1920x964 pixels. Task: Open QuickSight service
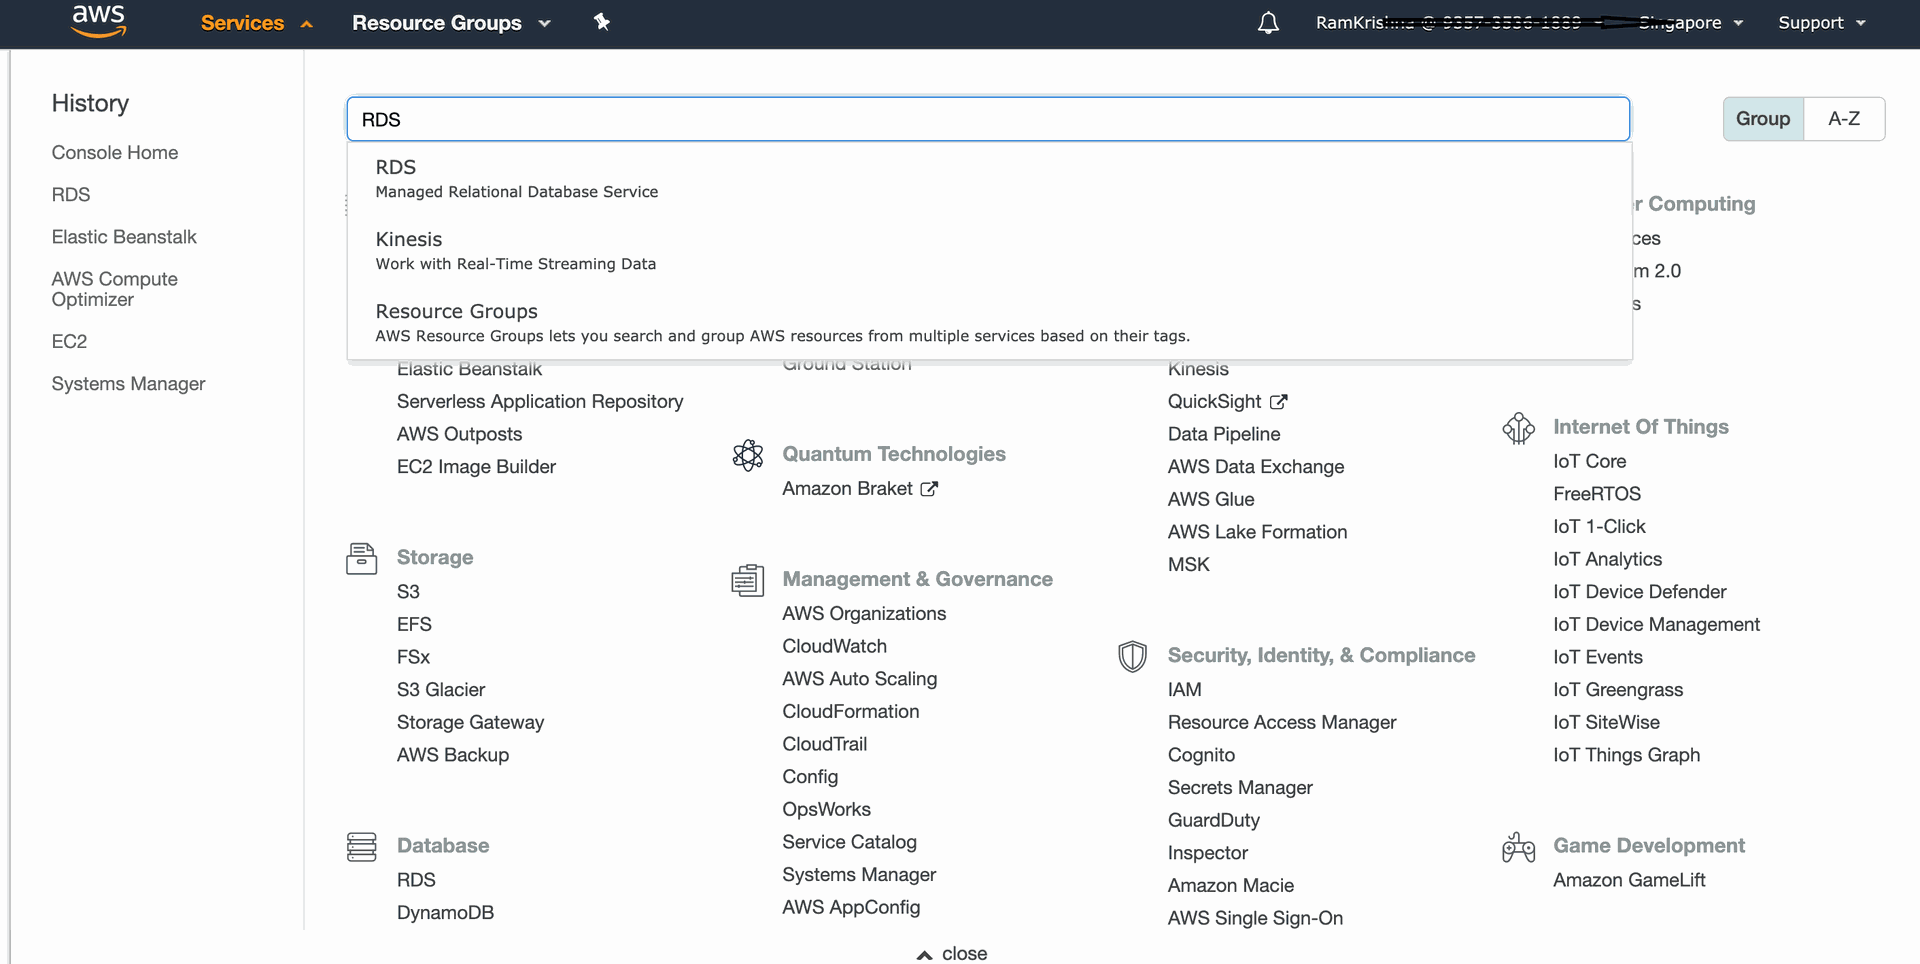[1214, 402]
